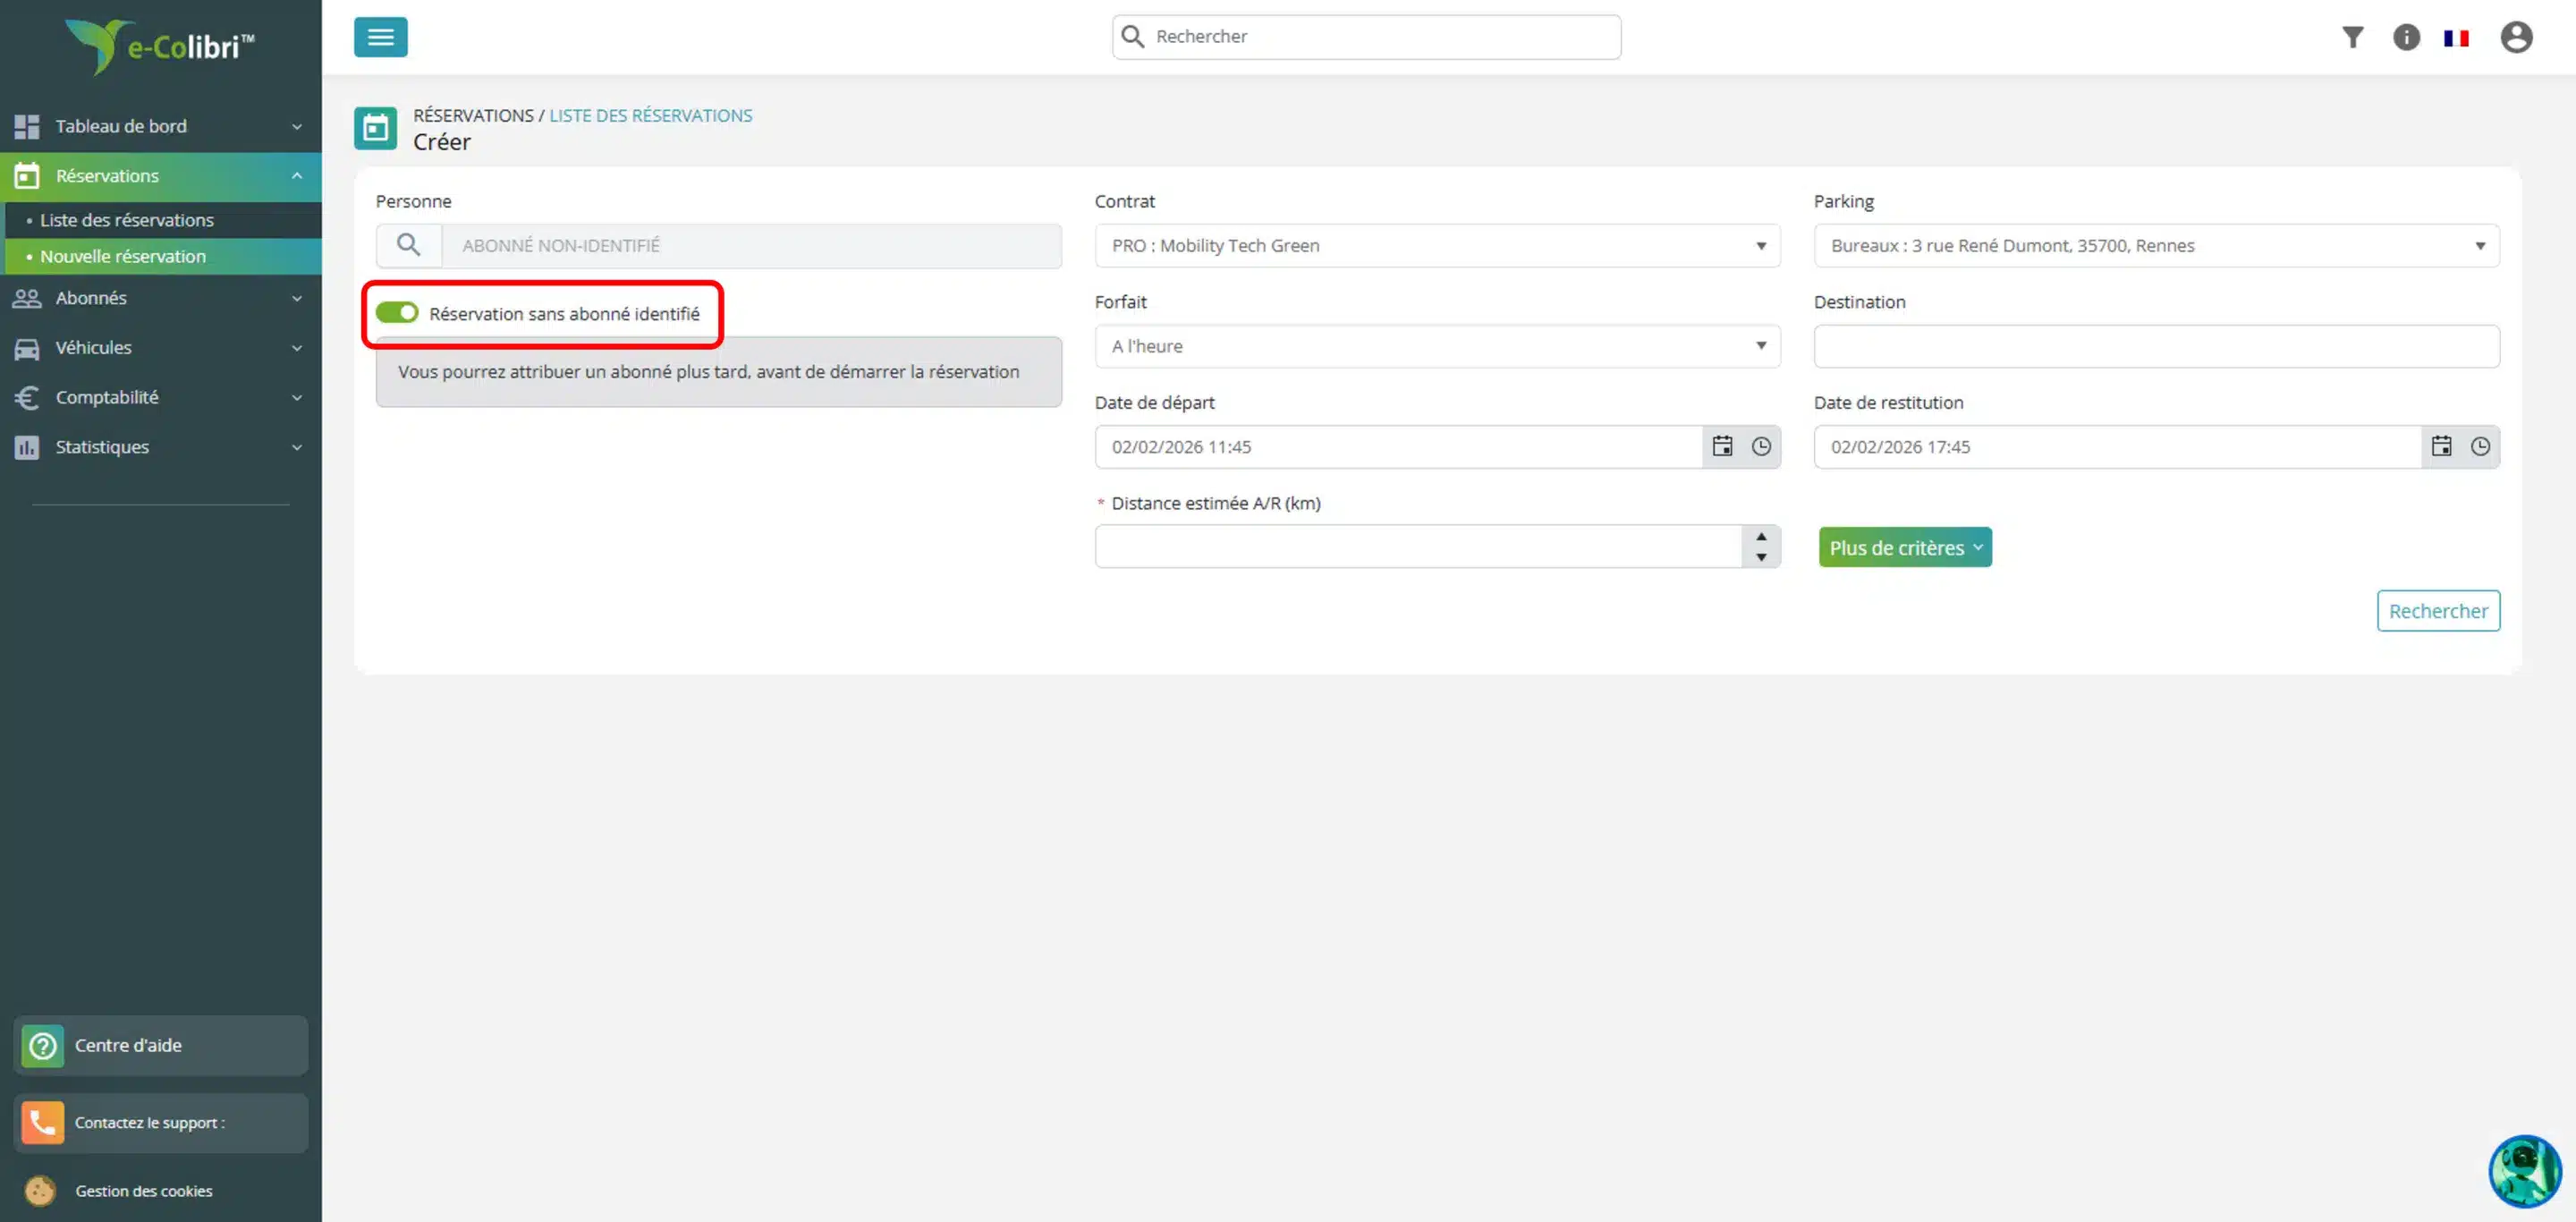The height and width of the screenshot is (1222, 2576).
Task: Increase Distance estimée with up arrow
Action: [x=1761, y=537]
